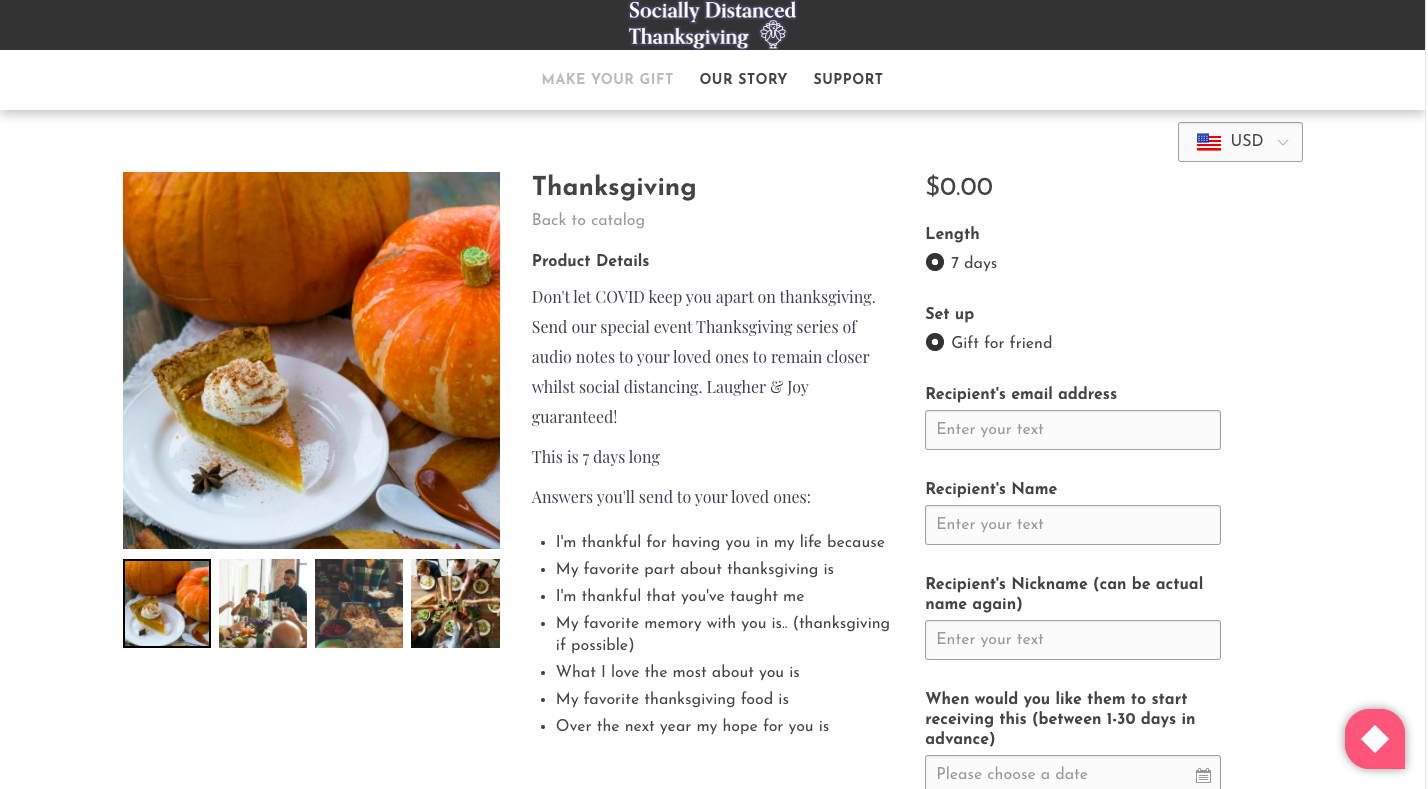Expand the currency selection box
The image size is (1428, 789).
1240,142
